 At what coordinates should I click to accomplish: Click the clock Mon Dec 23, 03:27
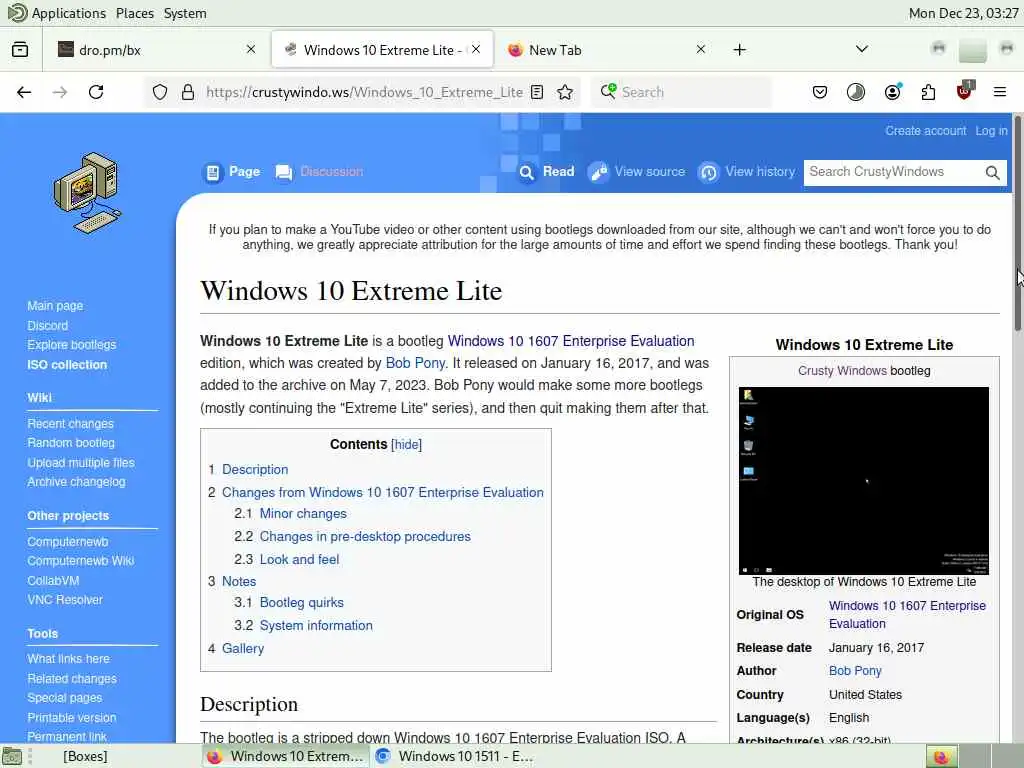[x=963, y=13]
